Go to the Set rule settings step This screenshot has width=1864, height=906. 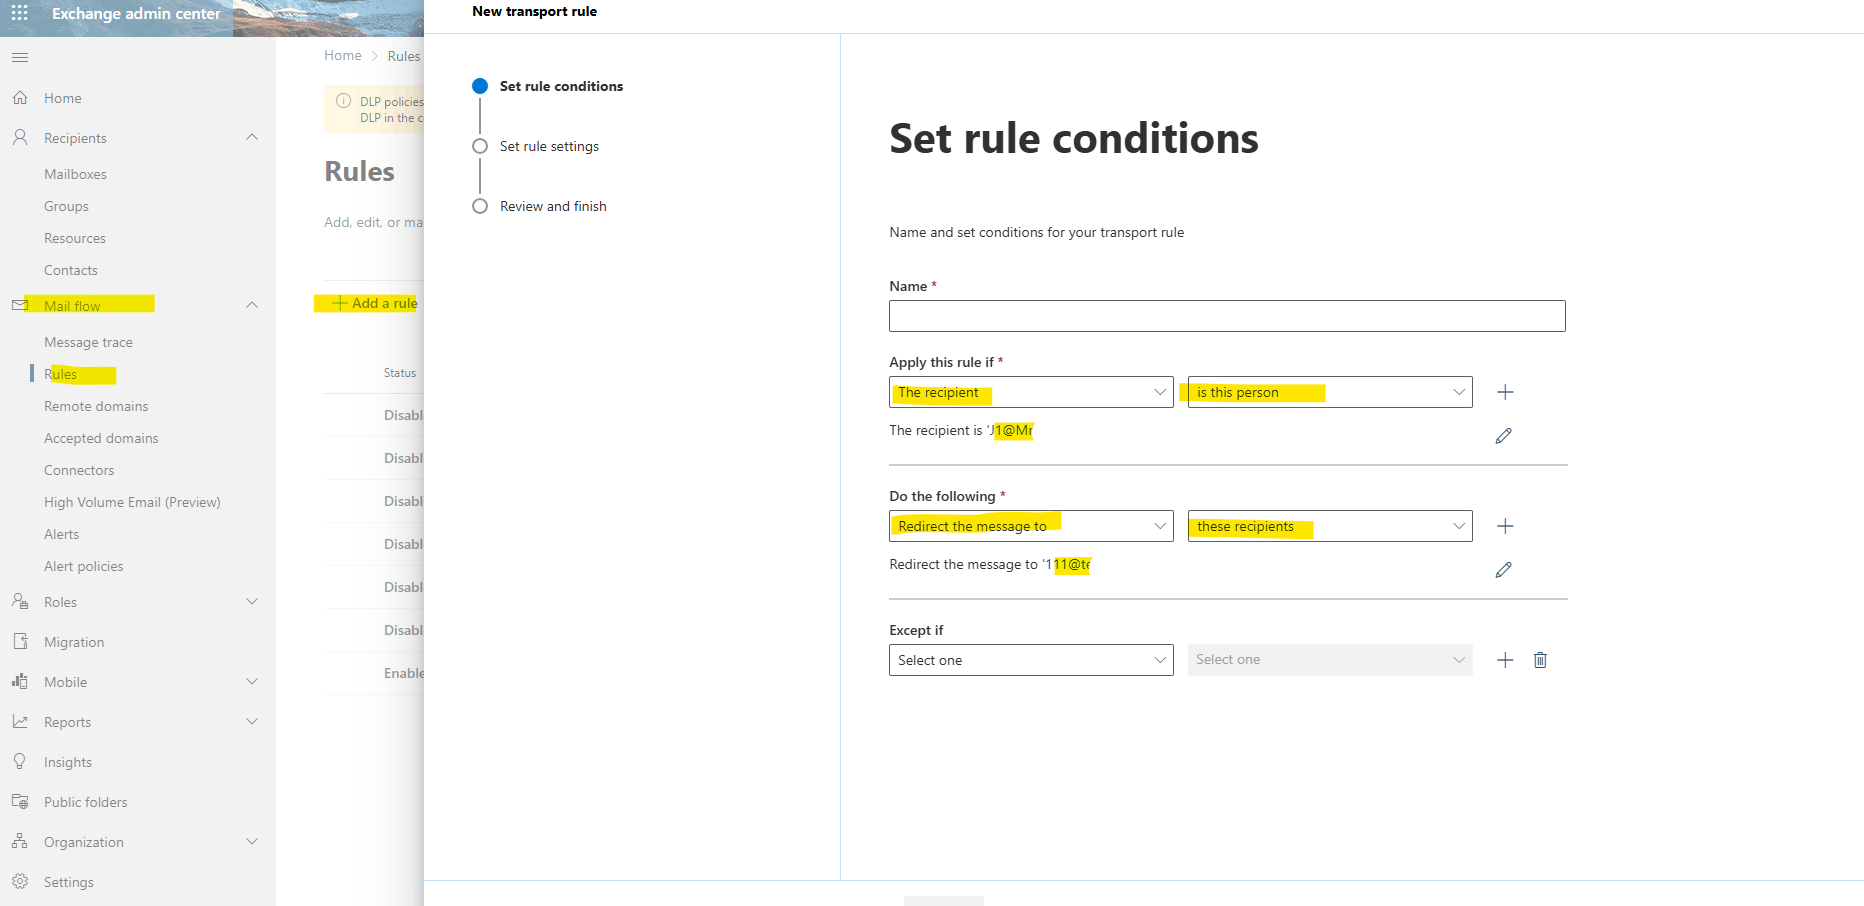coord(549,146)
